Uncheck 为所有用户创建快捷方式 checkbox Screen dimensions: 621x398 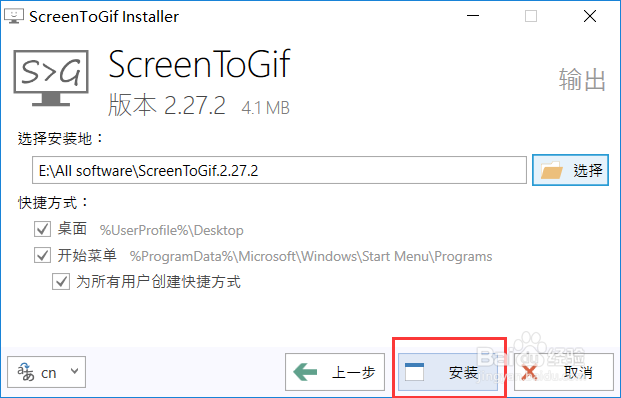pos(61,282)
